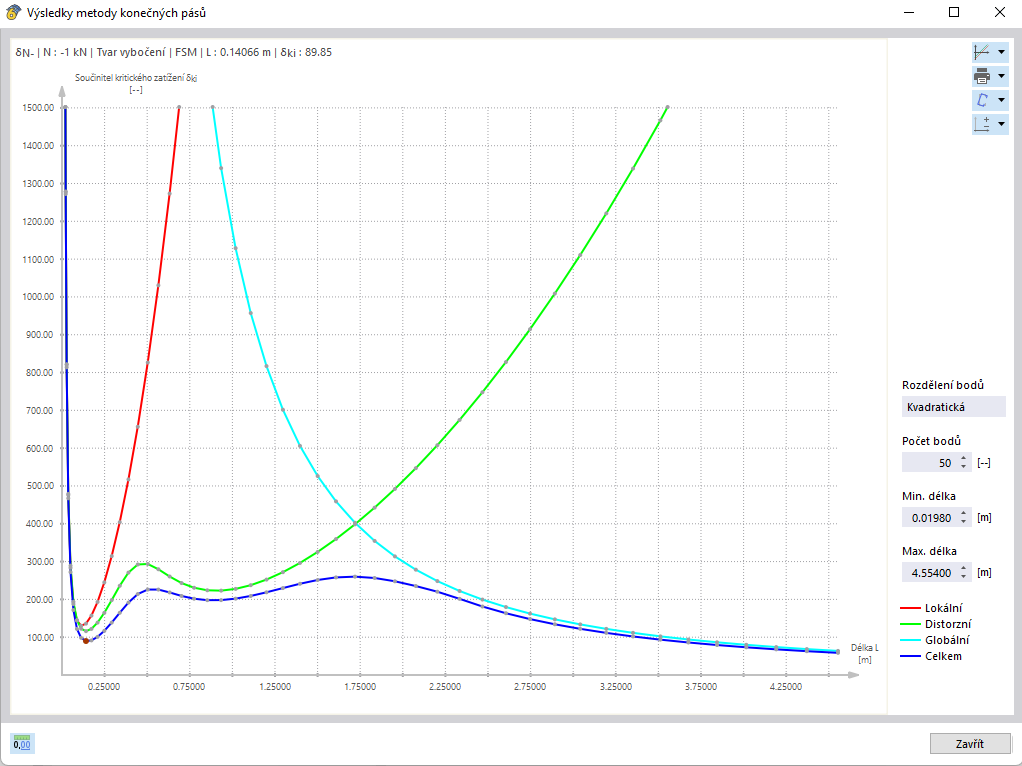Click the 100.00 y-axis tick label
Image resolution: width=1022 pixels, height=766 pixels.
coord(40,638)
